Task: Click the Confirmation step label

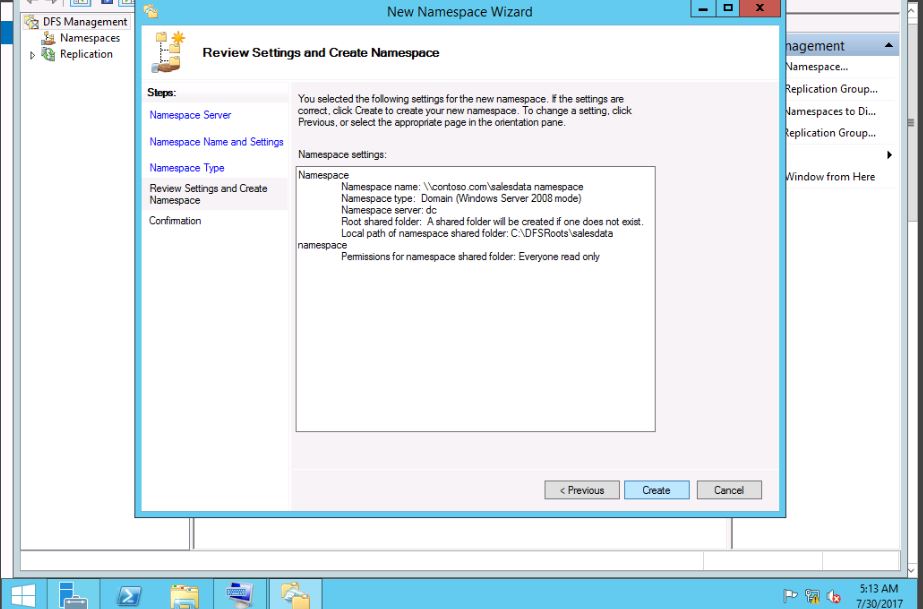Action: (175, 221)
